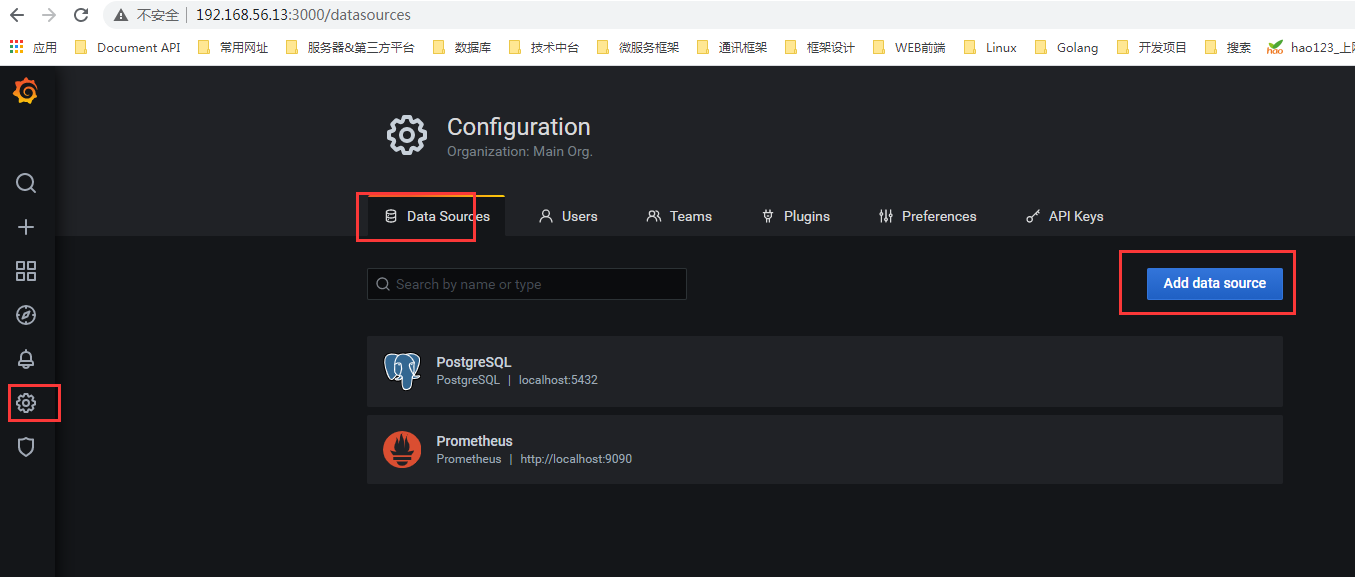Click the browser forward arrow
Screen dimensions: 1355x577
(x=49, y=15)
